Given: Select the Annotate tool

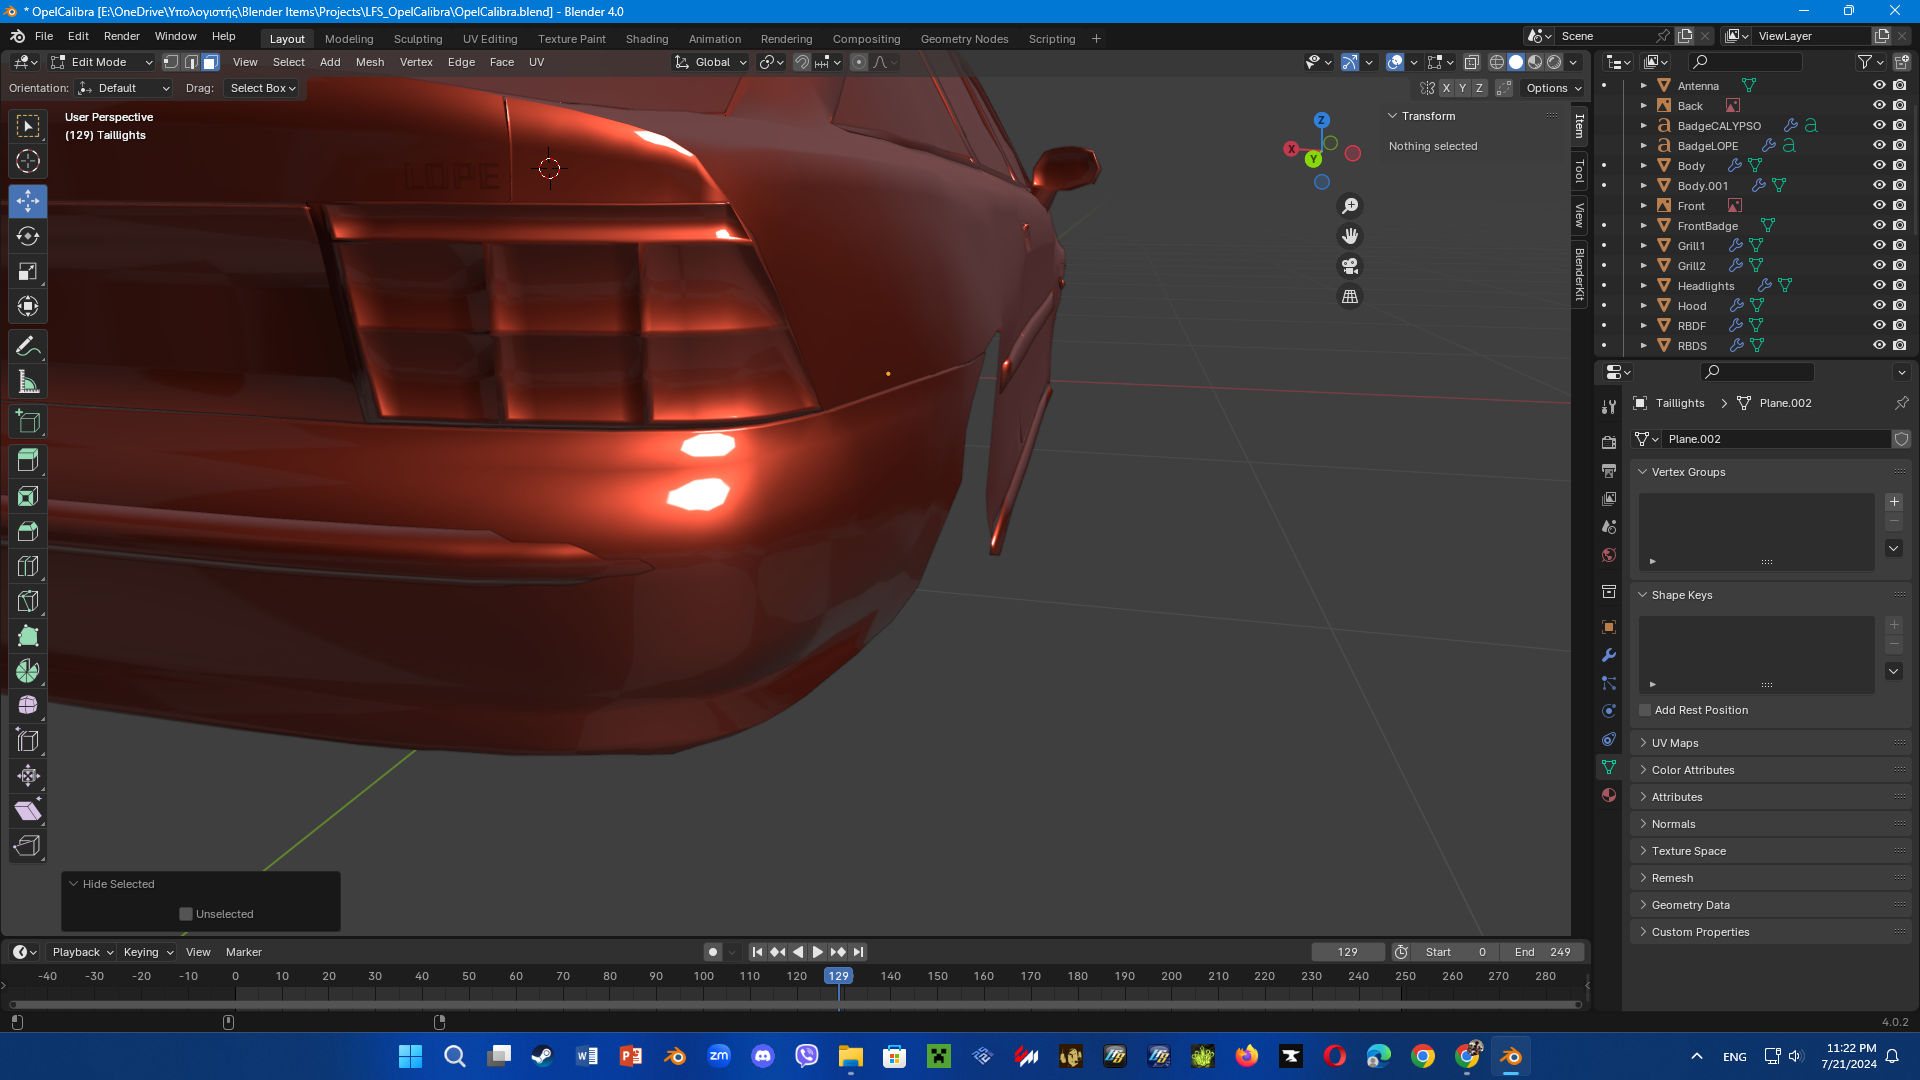Looking at the screenshot, I should (x=28, y=347).
